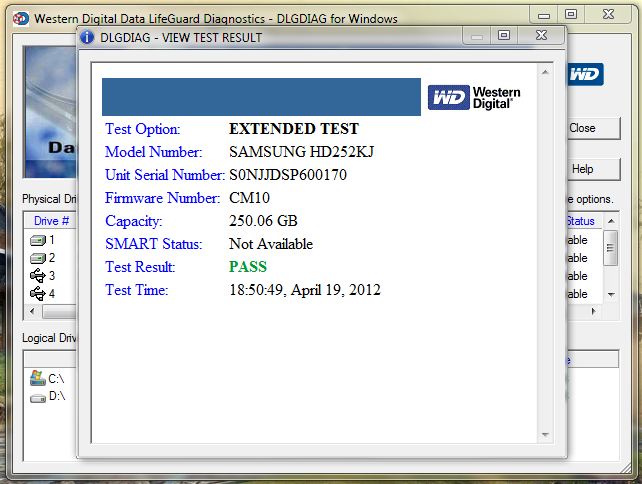This screenshot has height=484, width=642.
Task: Click the Firmware Number: label
Action: 163,198
